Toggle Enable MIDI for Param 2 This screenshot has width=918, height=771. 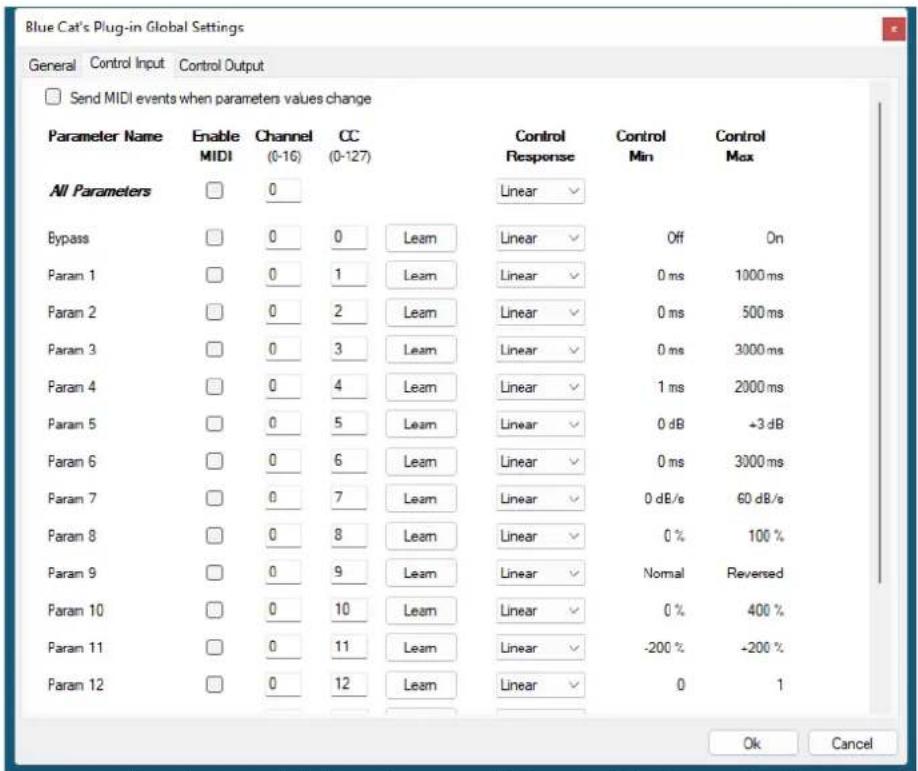[x=214, y=312]
